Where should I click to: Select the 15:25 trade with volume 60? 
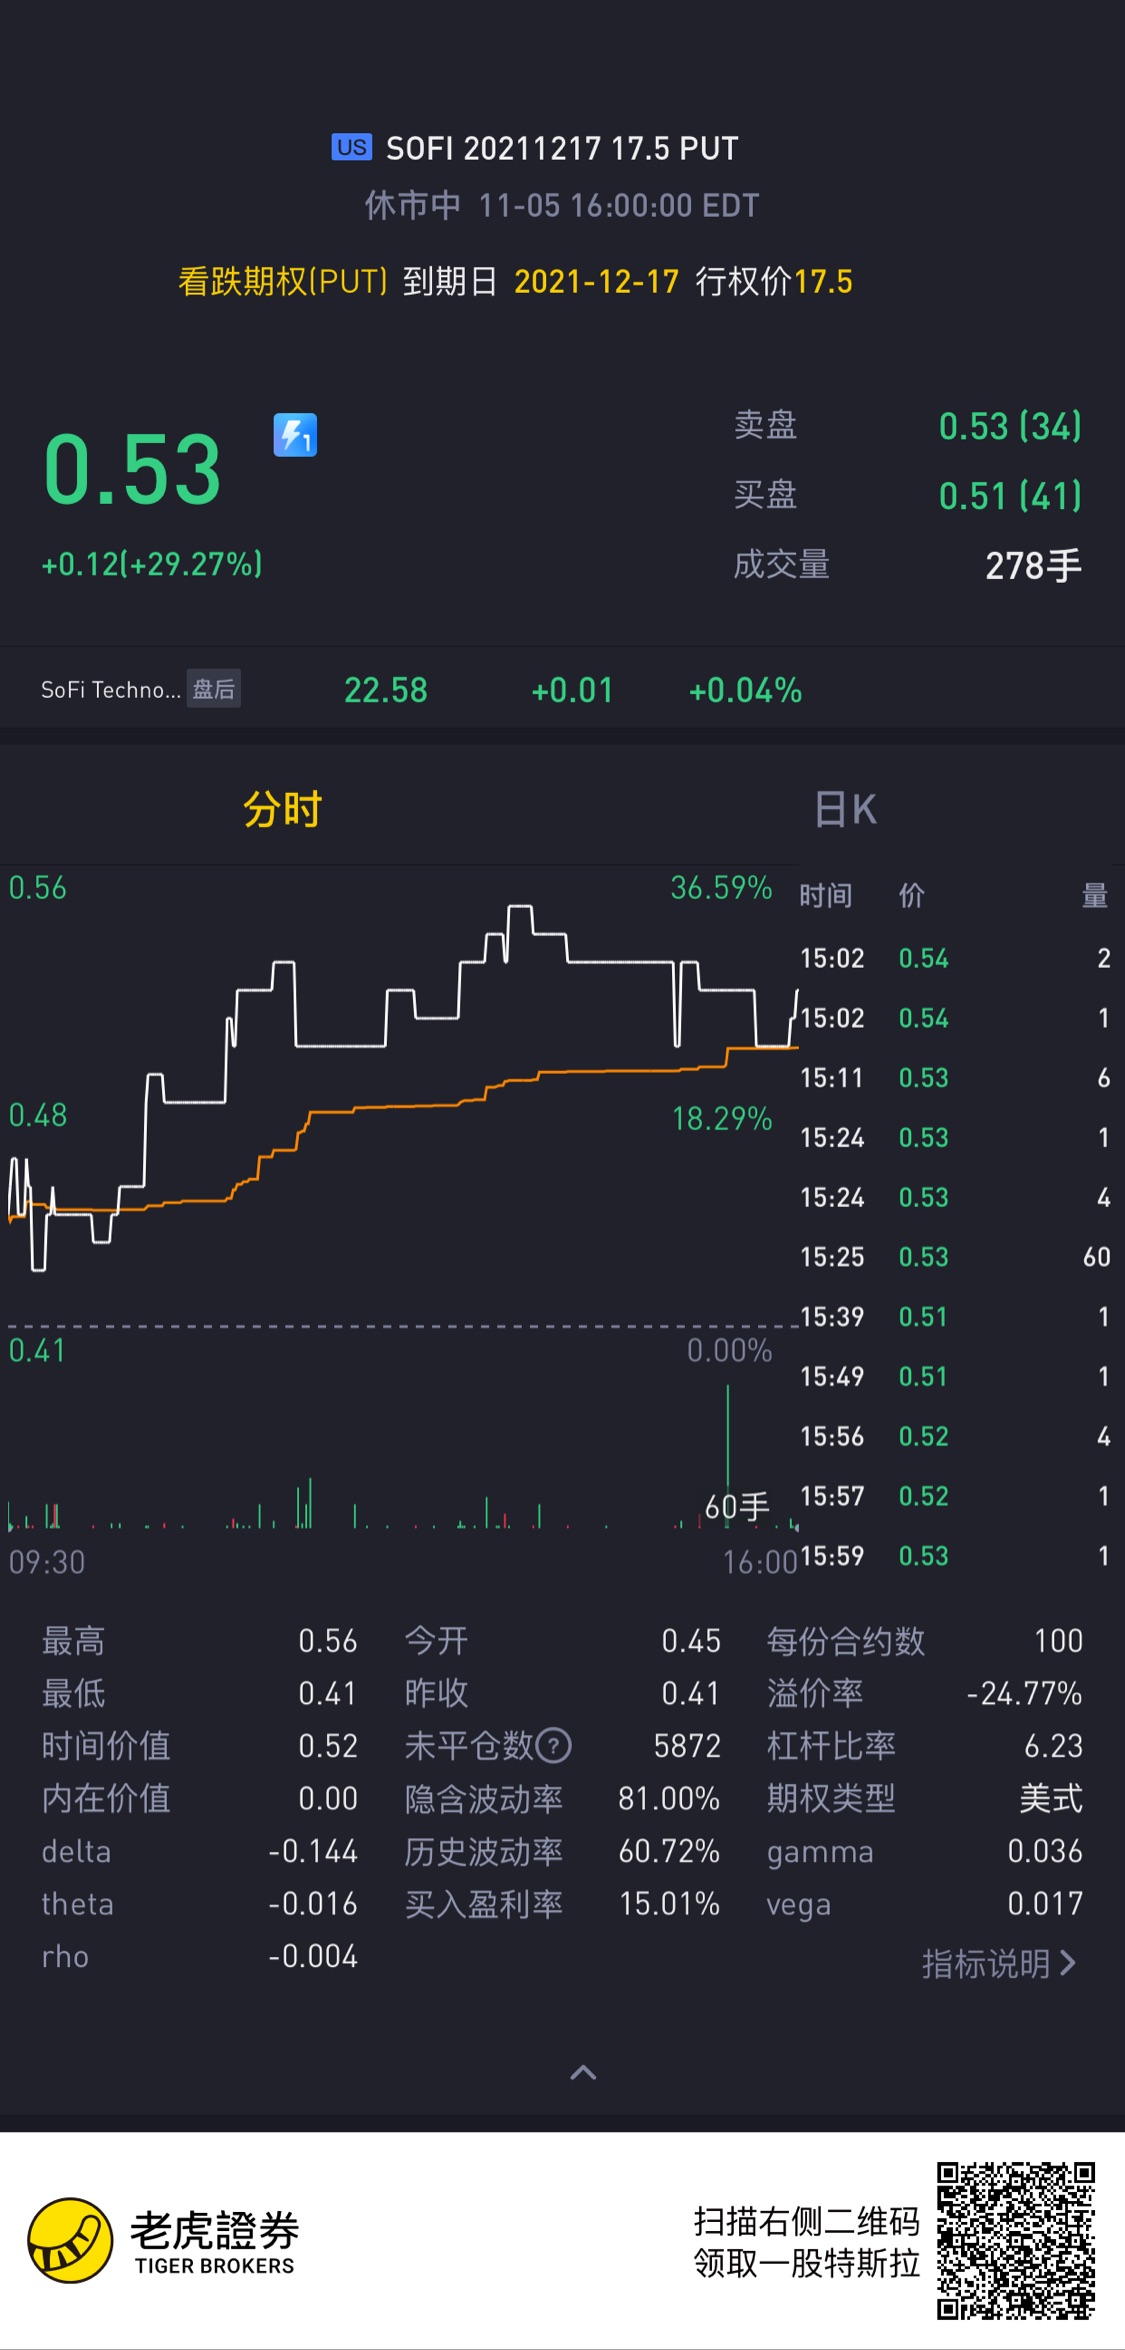pyautogui.click(x=955, y=1257)
